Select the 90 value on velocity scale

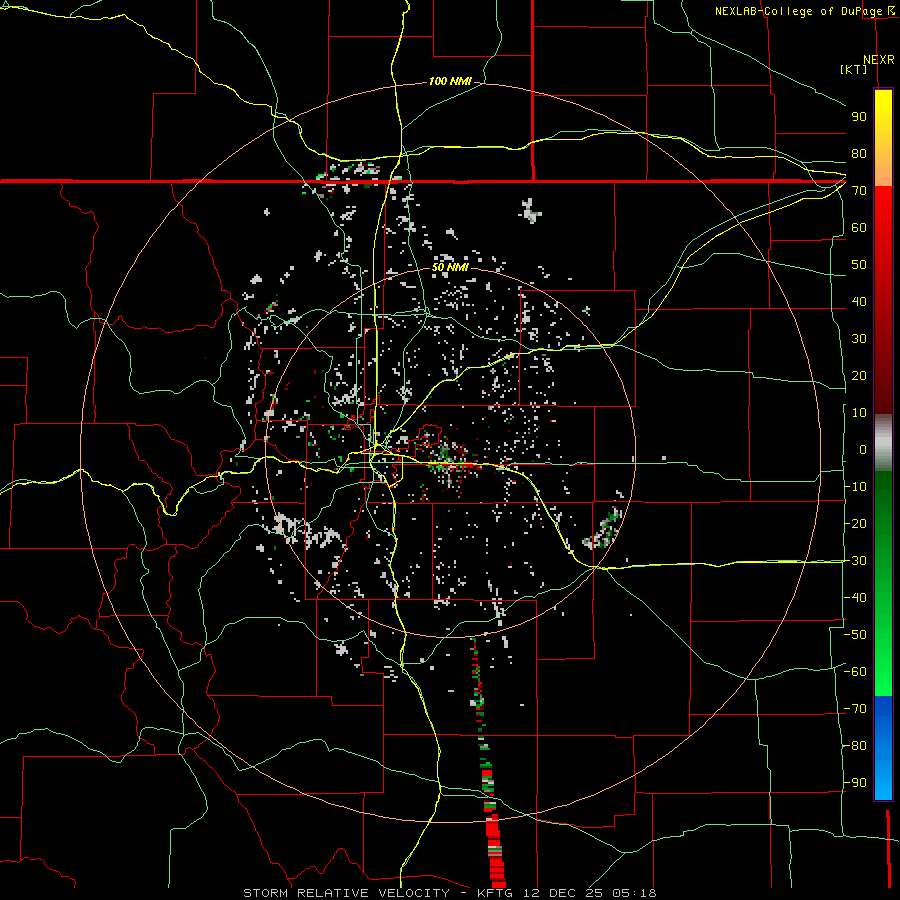(859, 117)
